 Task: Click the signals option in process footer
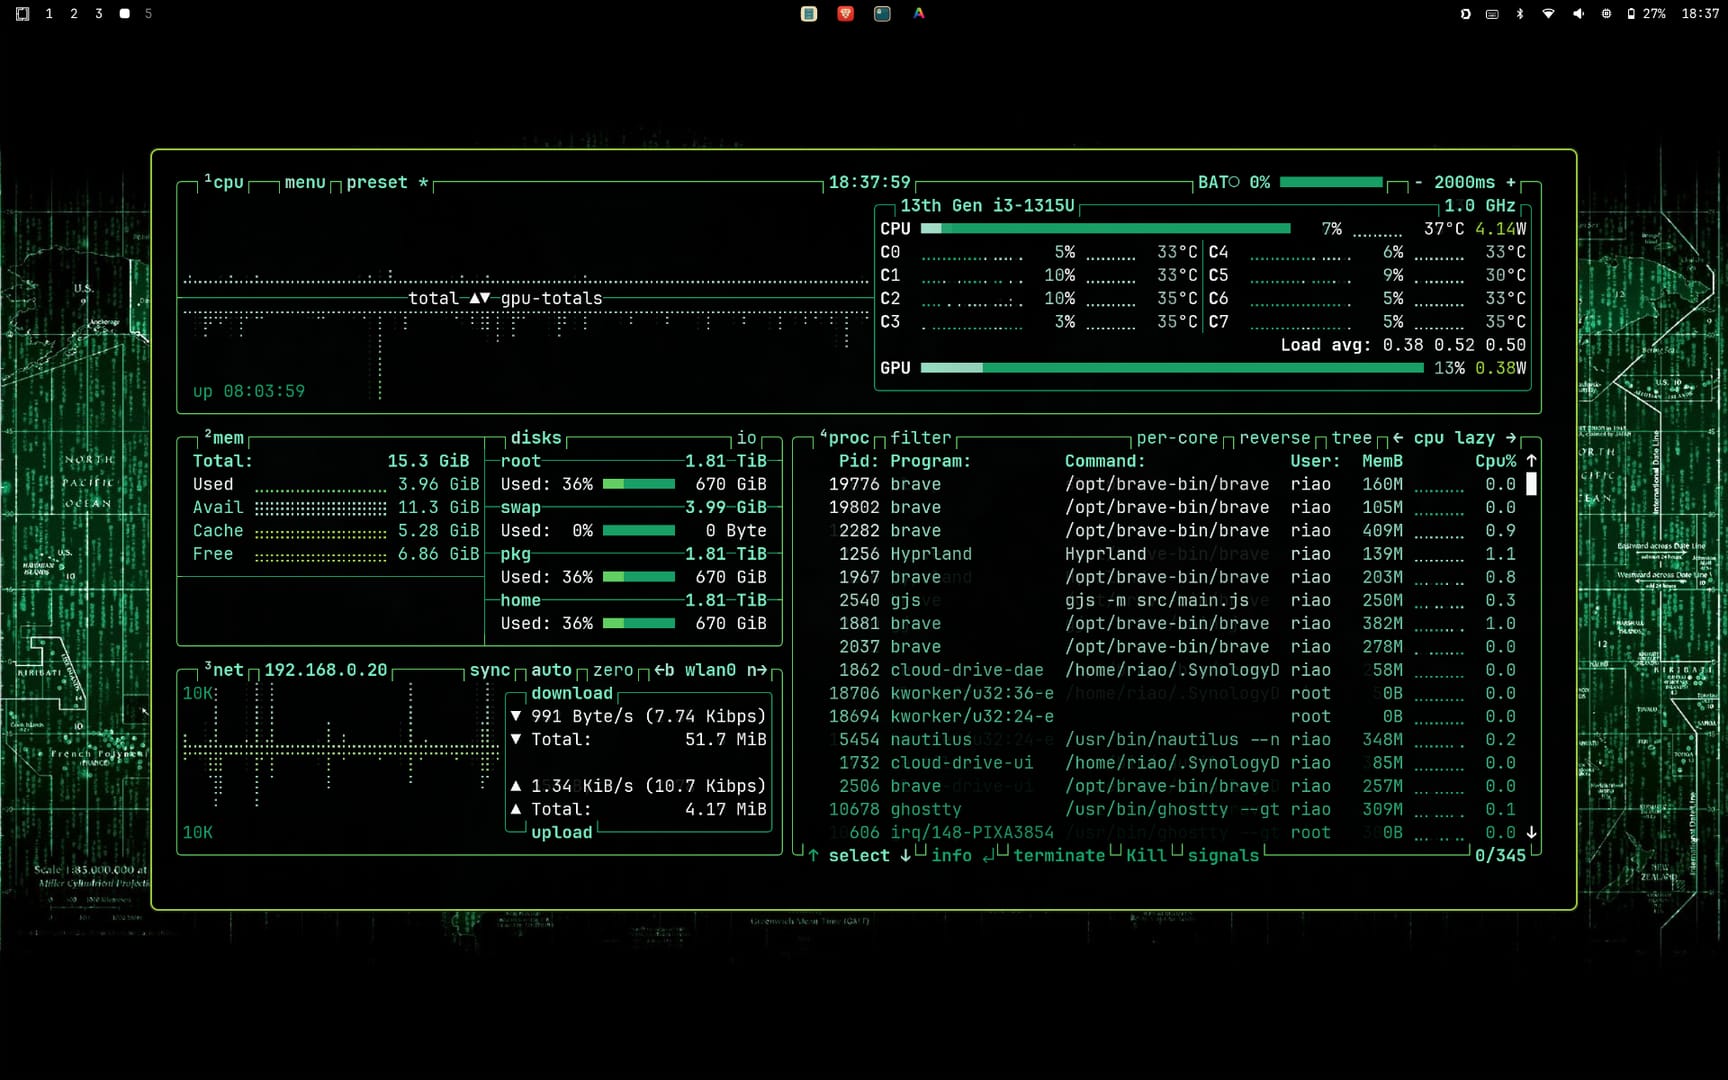[x=1223, y=856]
